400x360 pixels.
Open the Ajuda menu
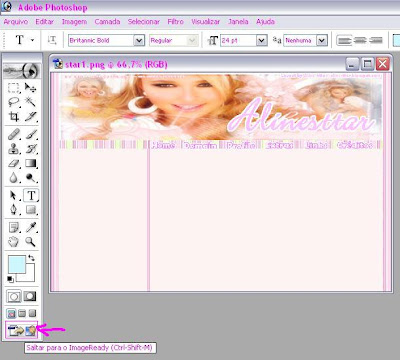click(x=265, y=22)
